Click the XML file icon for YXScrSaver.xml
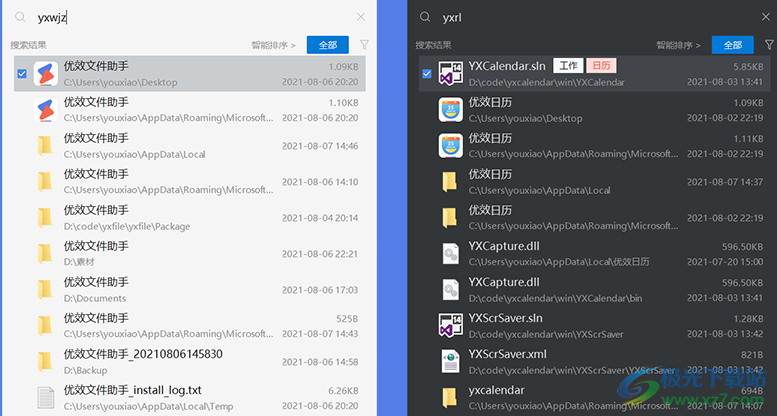Image resolution: width=777 pixels, height=416 pixels. point(450,361)
